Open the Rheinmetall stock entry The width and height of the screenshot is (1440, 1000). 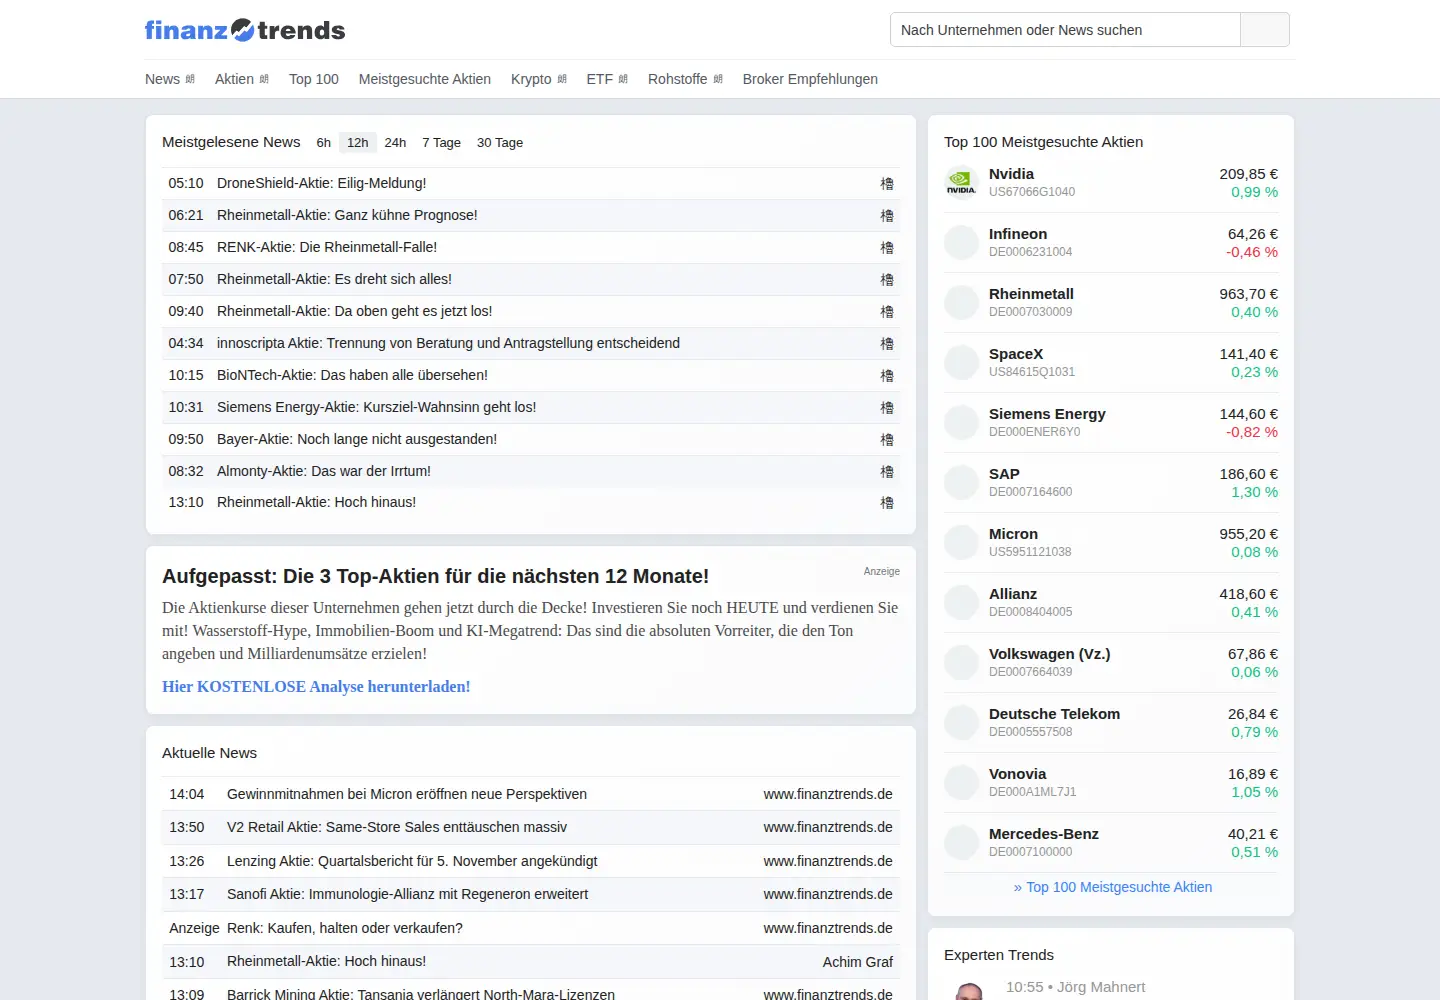[x=1111, y=302]
